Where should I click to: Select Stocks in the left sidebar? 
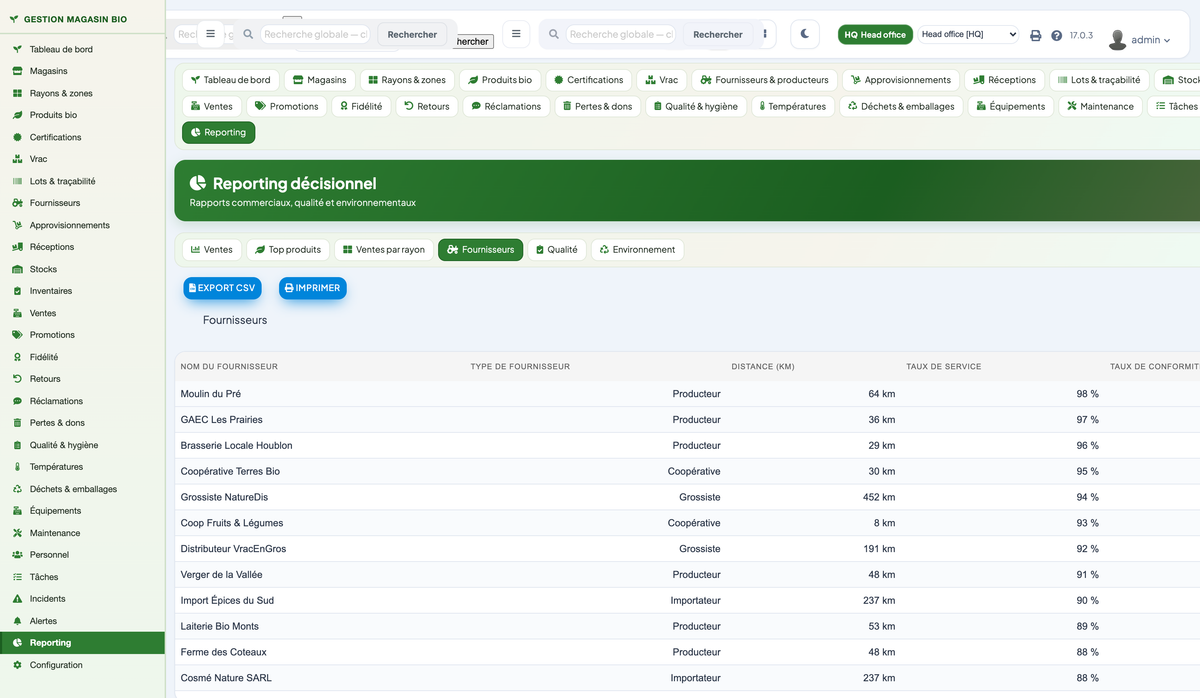pos(82,269)
